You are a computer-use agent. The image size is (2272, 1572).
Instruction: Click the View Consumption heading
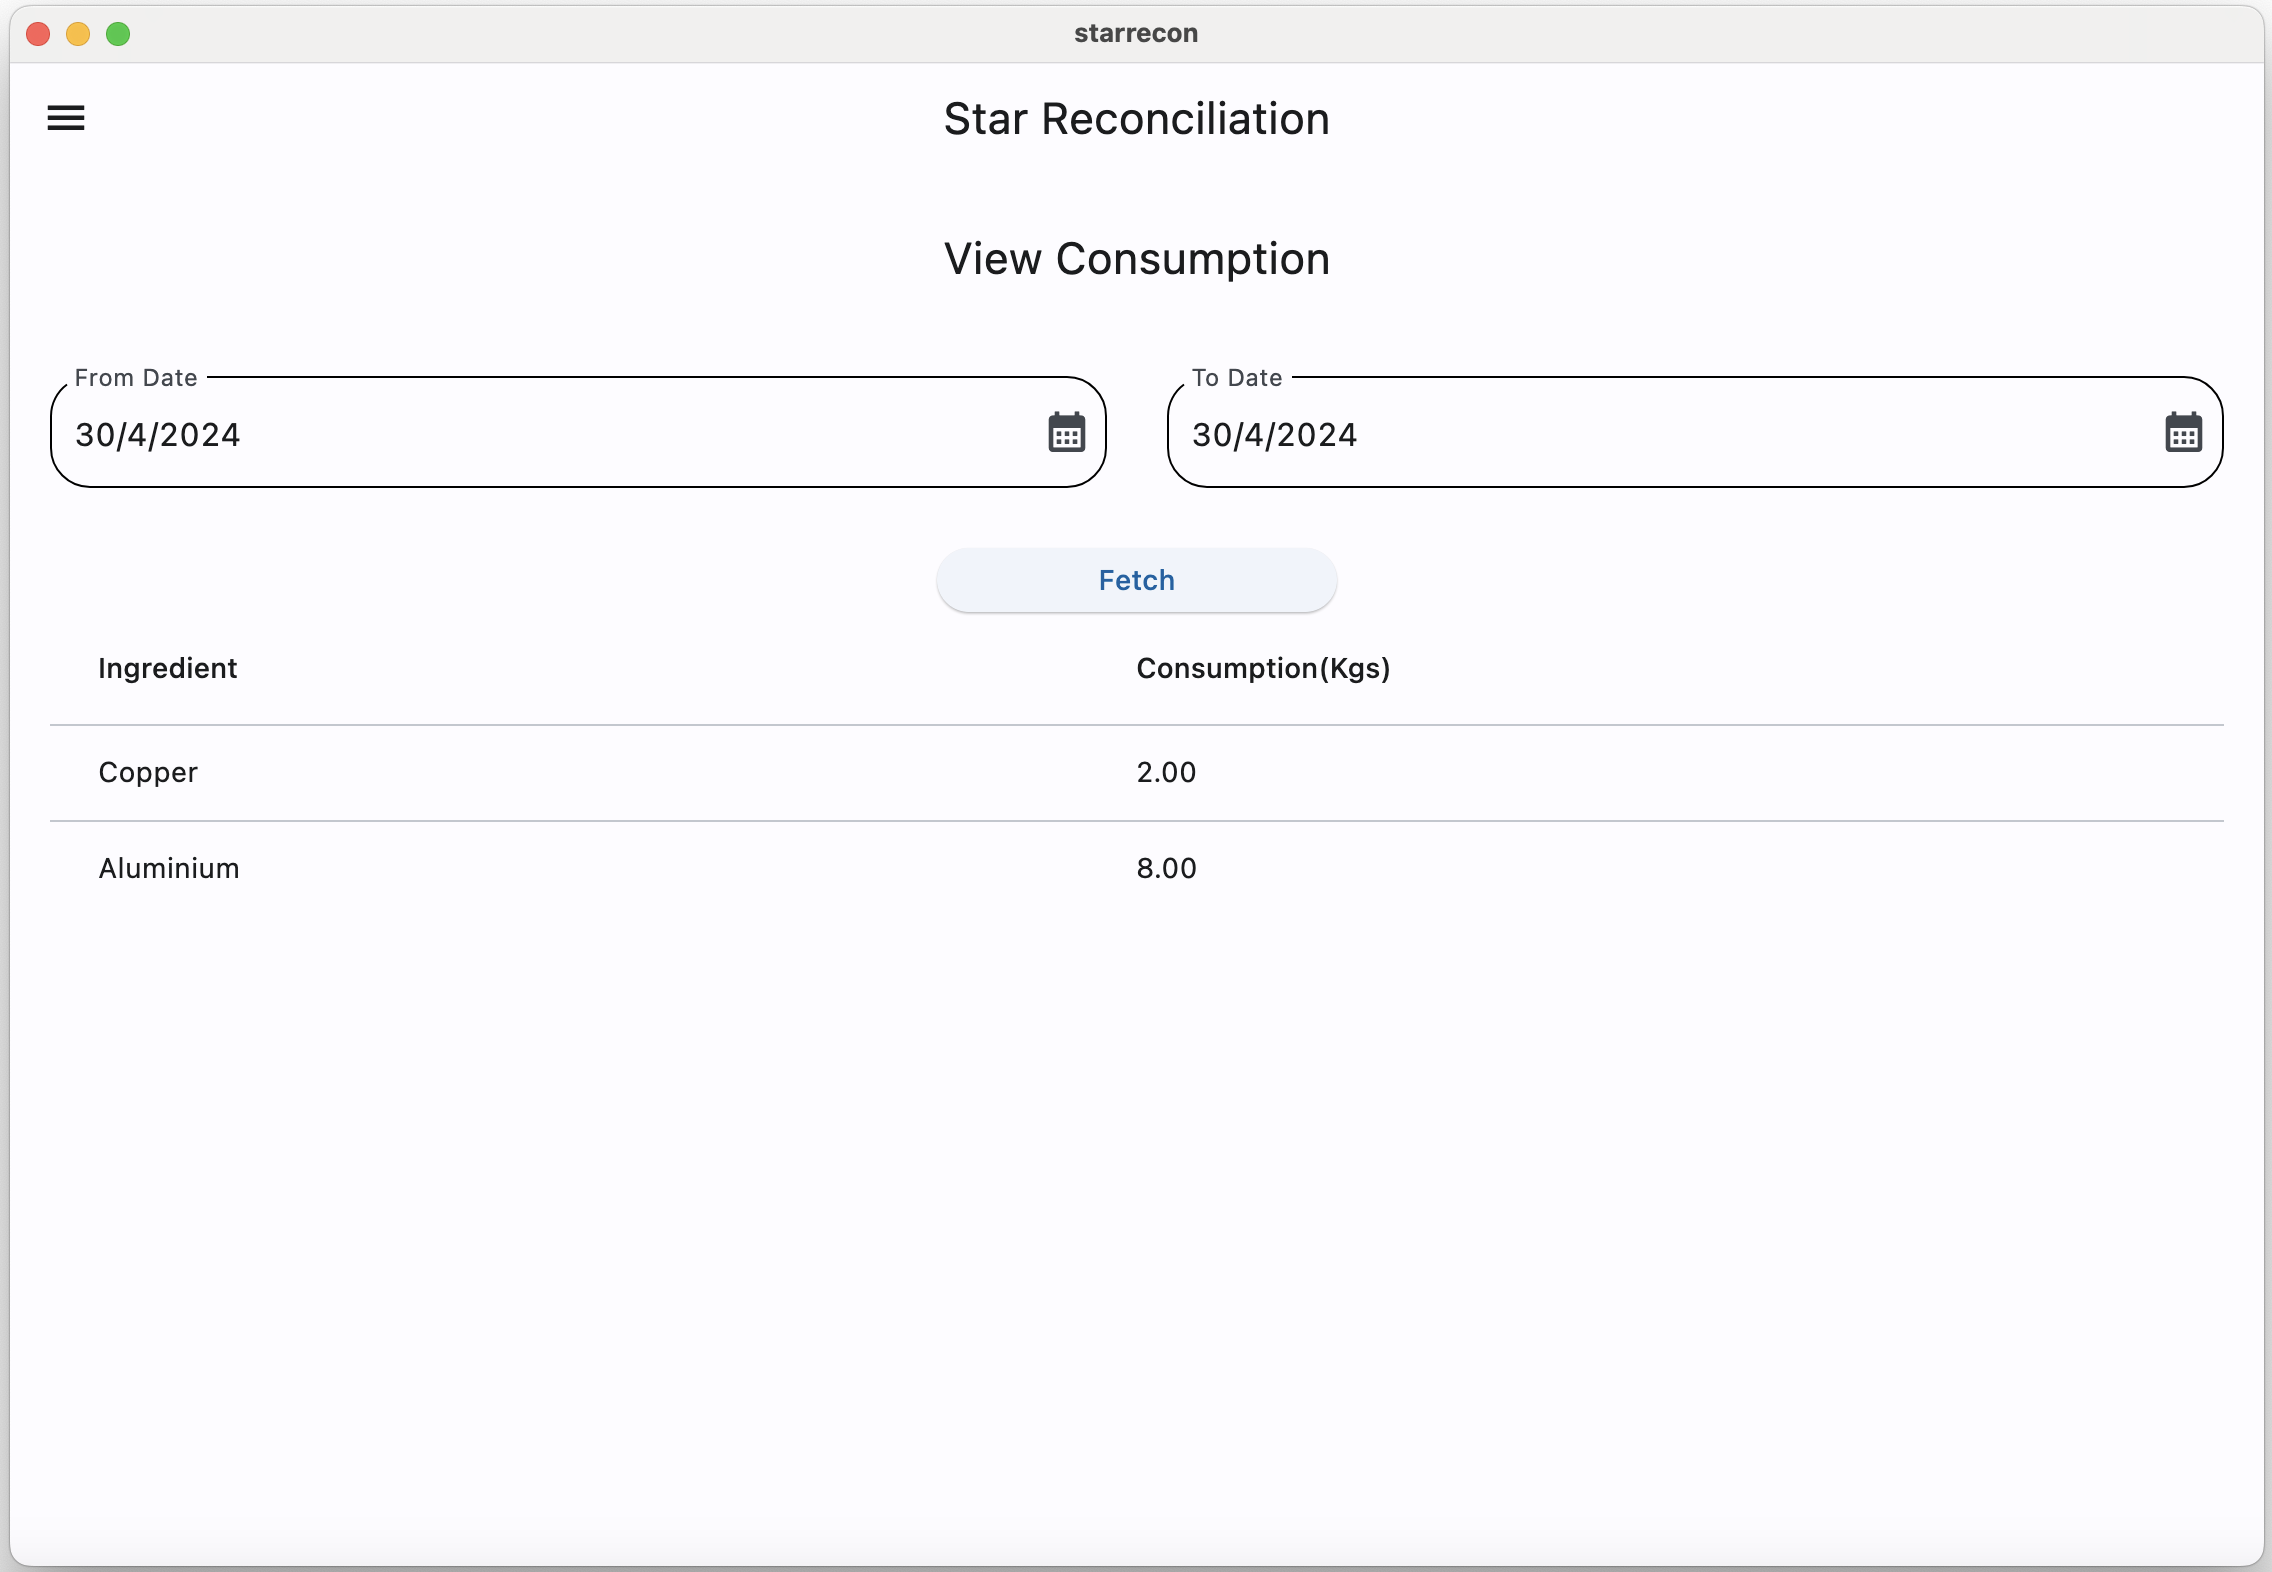(1136, 259)
